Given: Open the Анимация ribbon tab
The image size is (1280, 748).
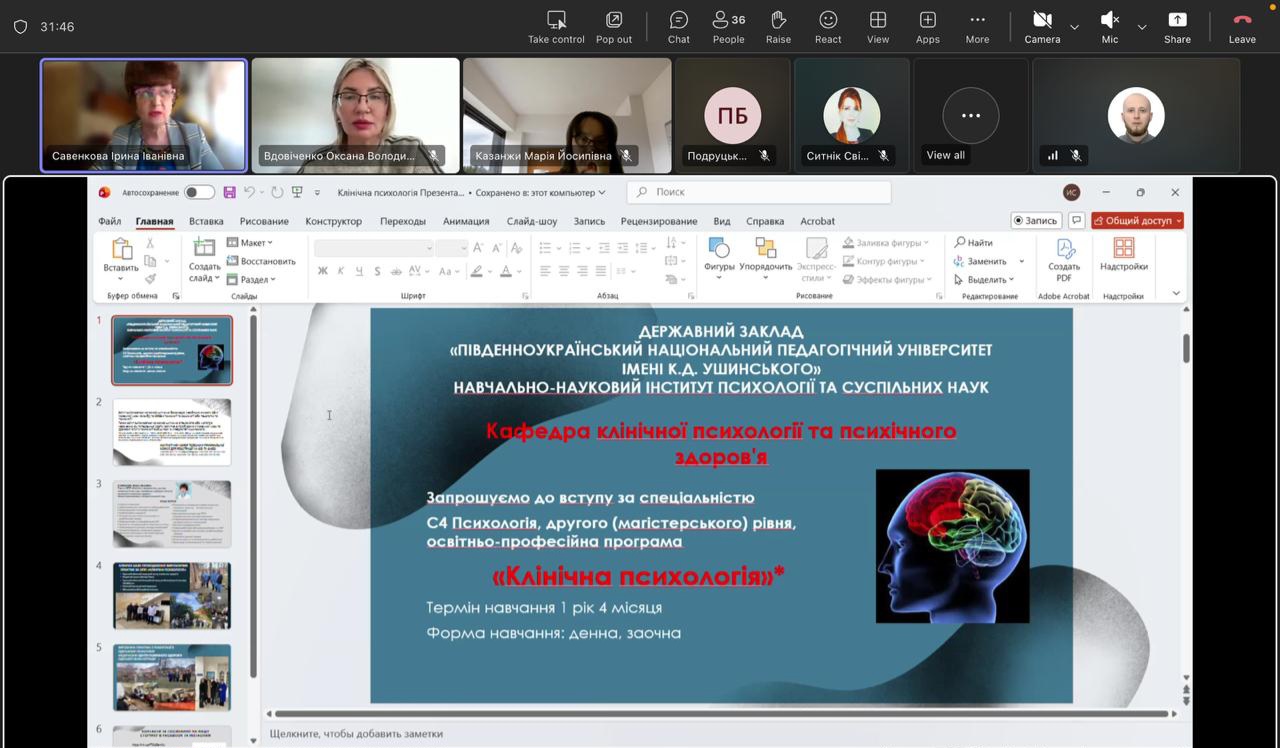Looking at the screenshot, I should 466,221.
